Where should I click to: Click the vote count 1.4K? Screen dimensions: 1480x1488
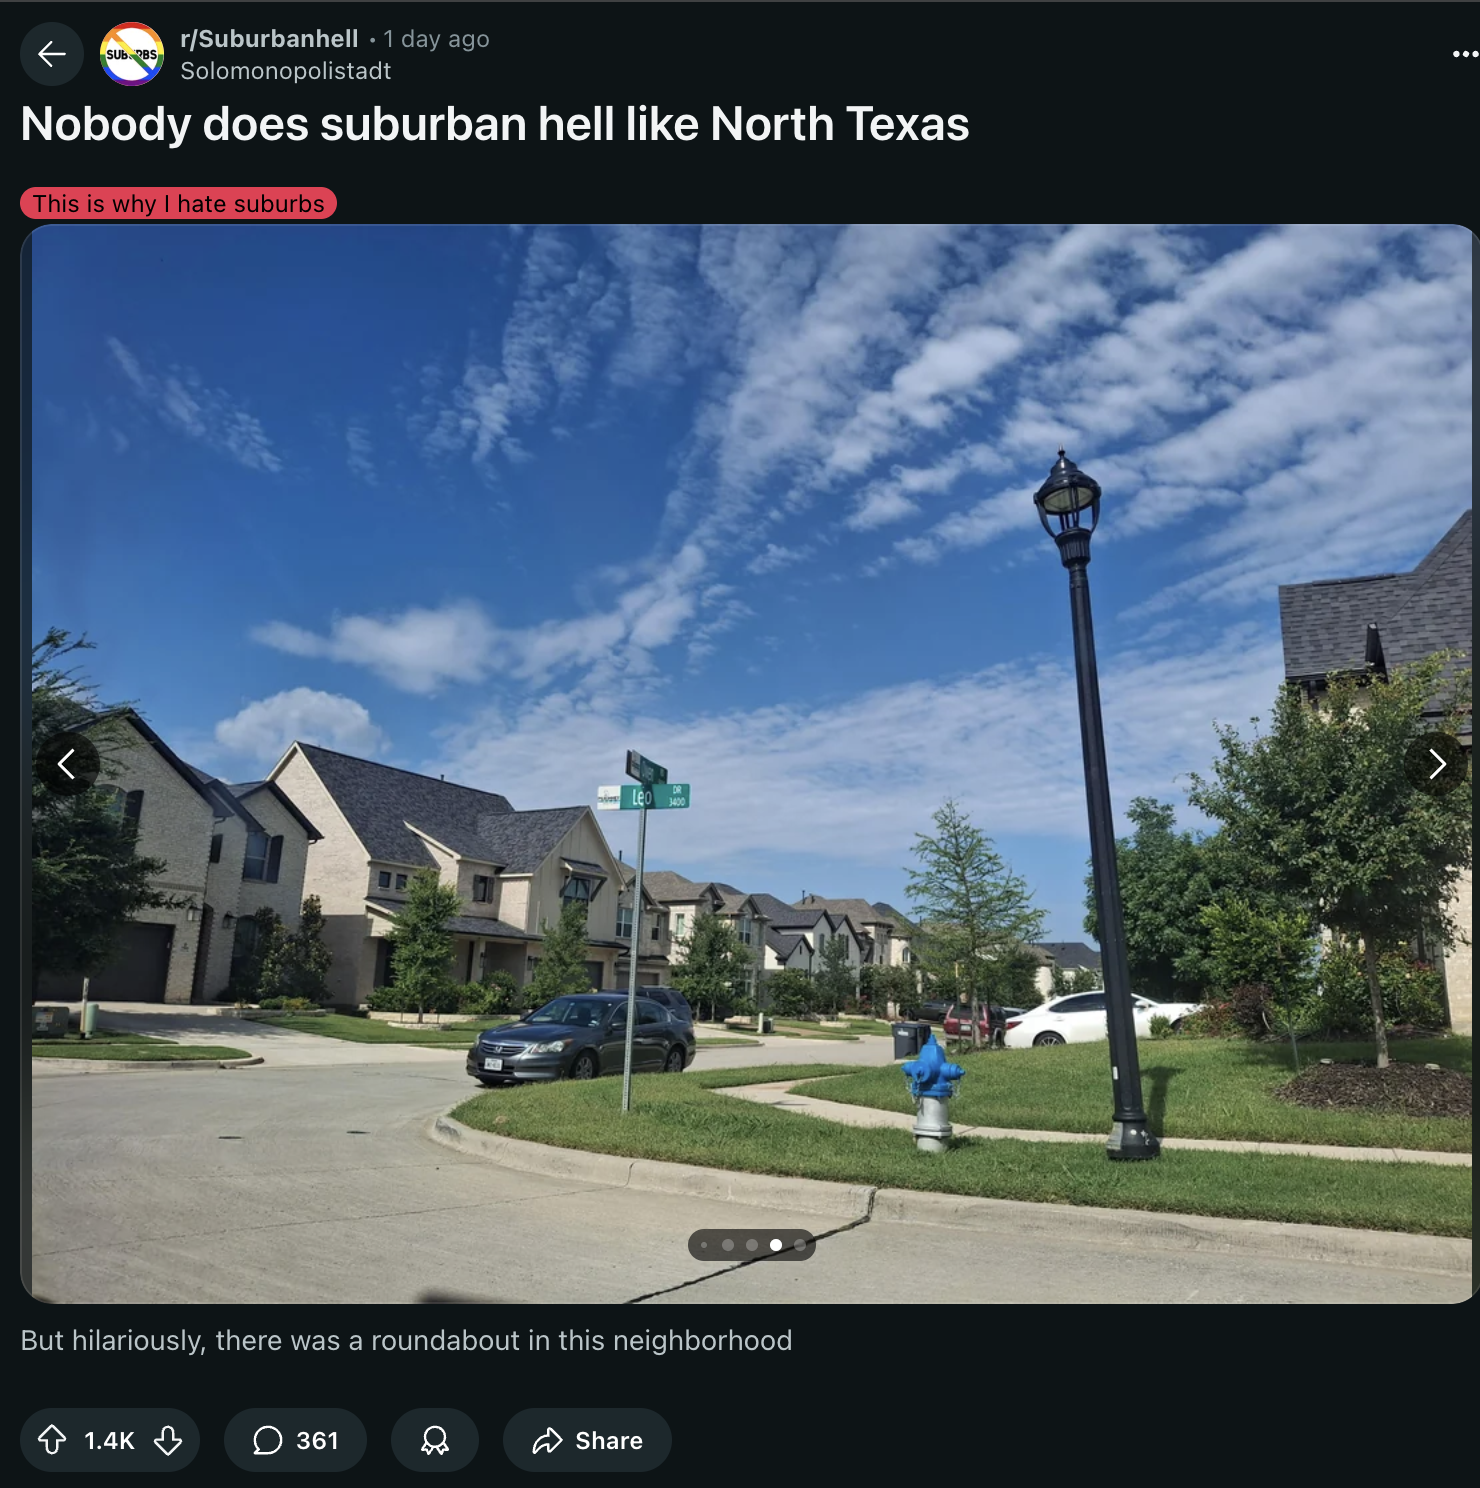pyautogui.click(x=109, y=1440)
